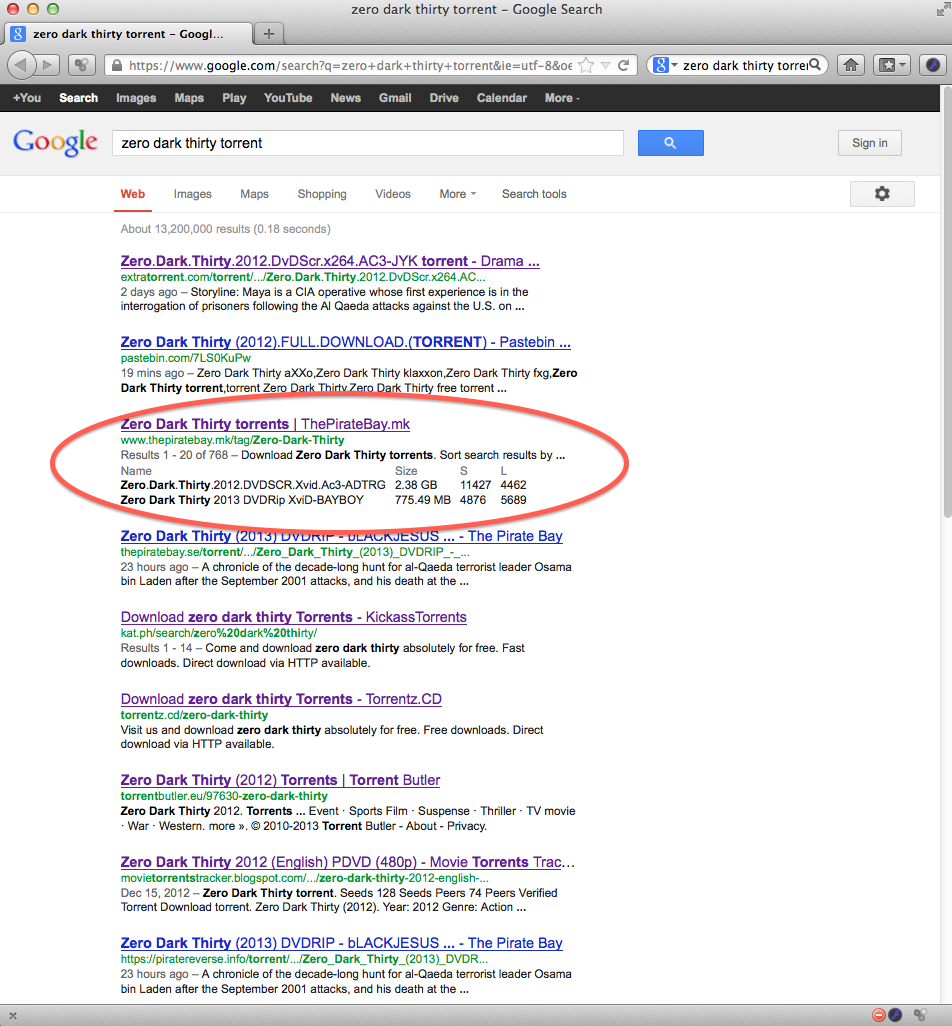Select the Videos search tab
The width and height of the screenshot is (952, 1026).
393,194
